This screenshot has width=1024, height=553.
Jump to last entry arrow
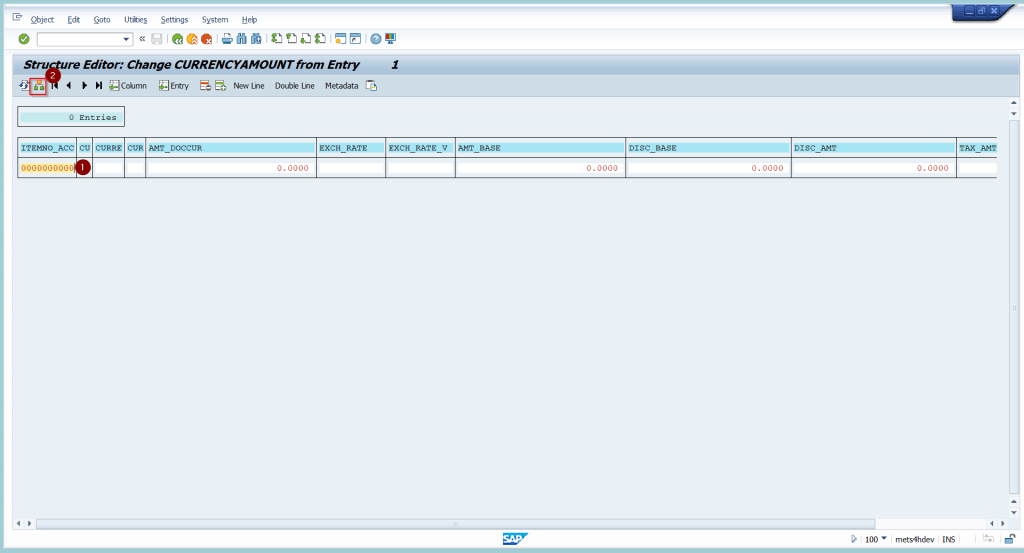tap(99, 86)
